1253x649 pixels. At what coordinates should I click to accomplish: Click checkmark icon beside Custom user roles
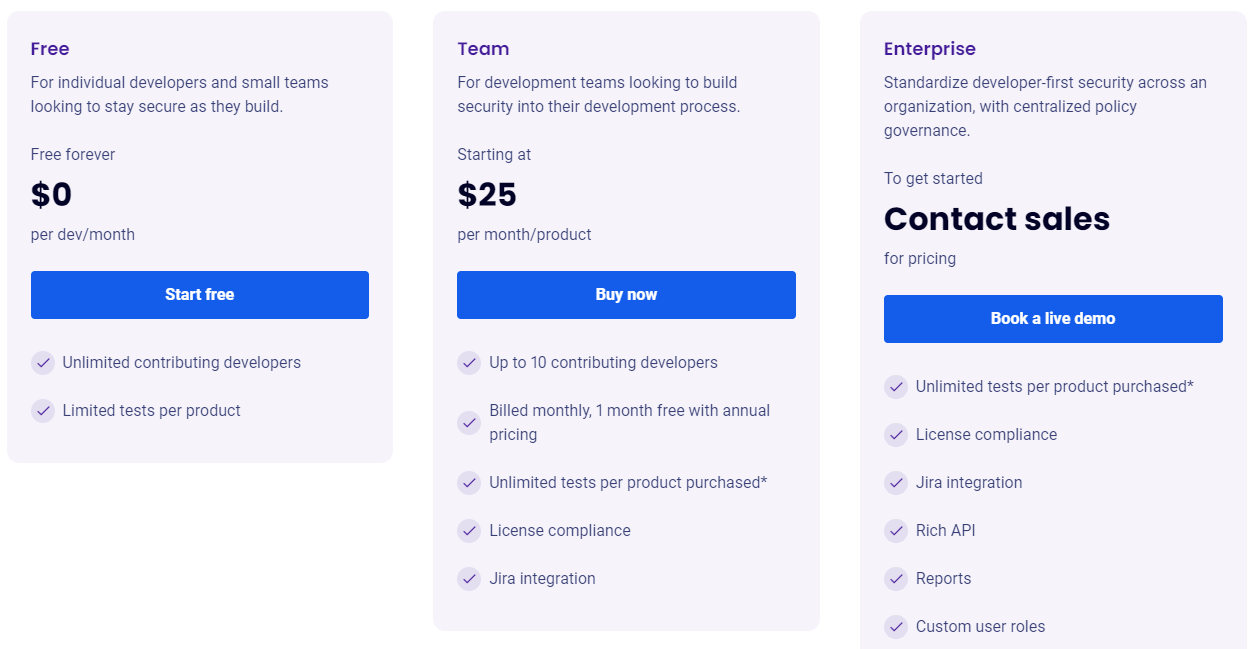click(x=896, y=627)
